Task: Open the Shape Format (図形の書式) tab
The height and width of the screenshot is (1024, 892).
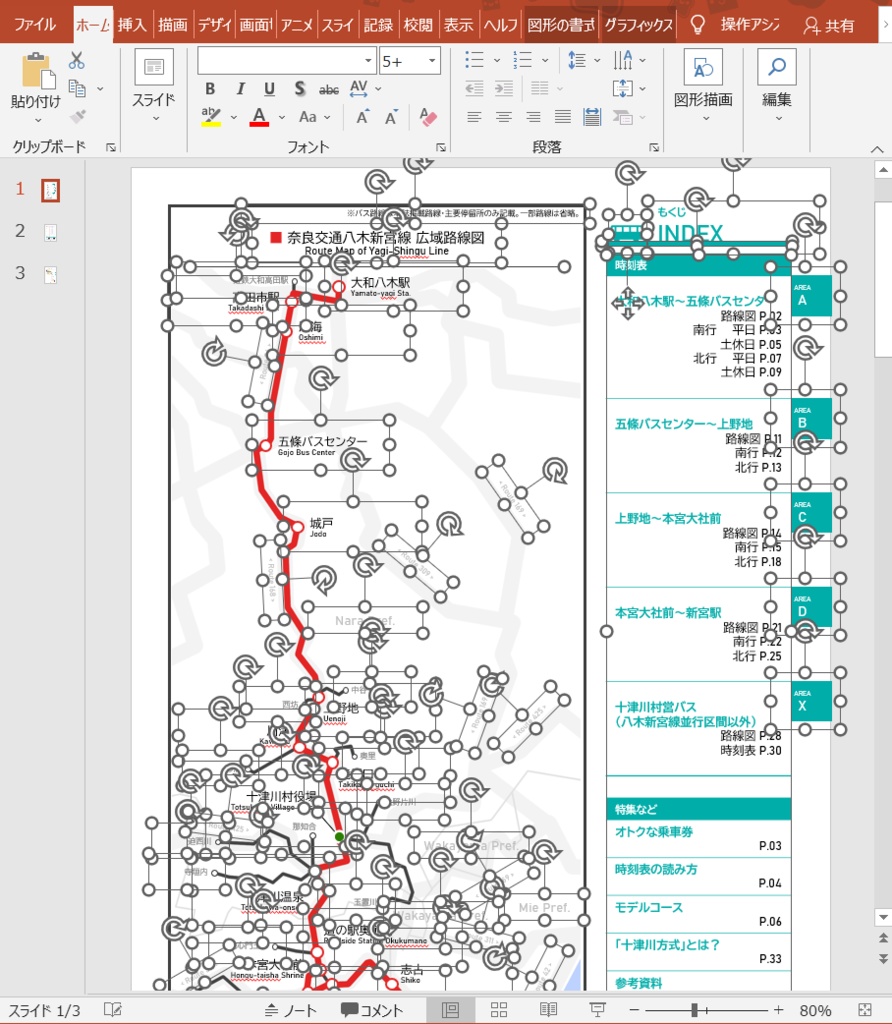Action: 561,25
